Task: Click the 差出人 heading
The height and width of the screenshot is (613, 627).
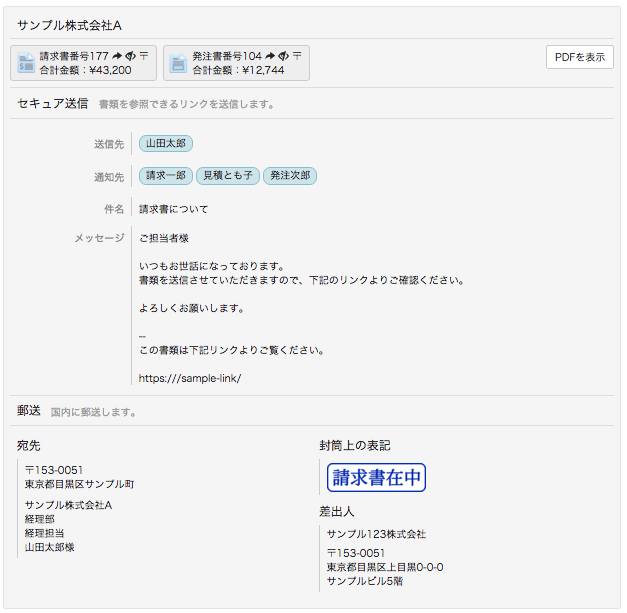Action: pos(337,511)
